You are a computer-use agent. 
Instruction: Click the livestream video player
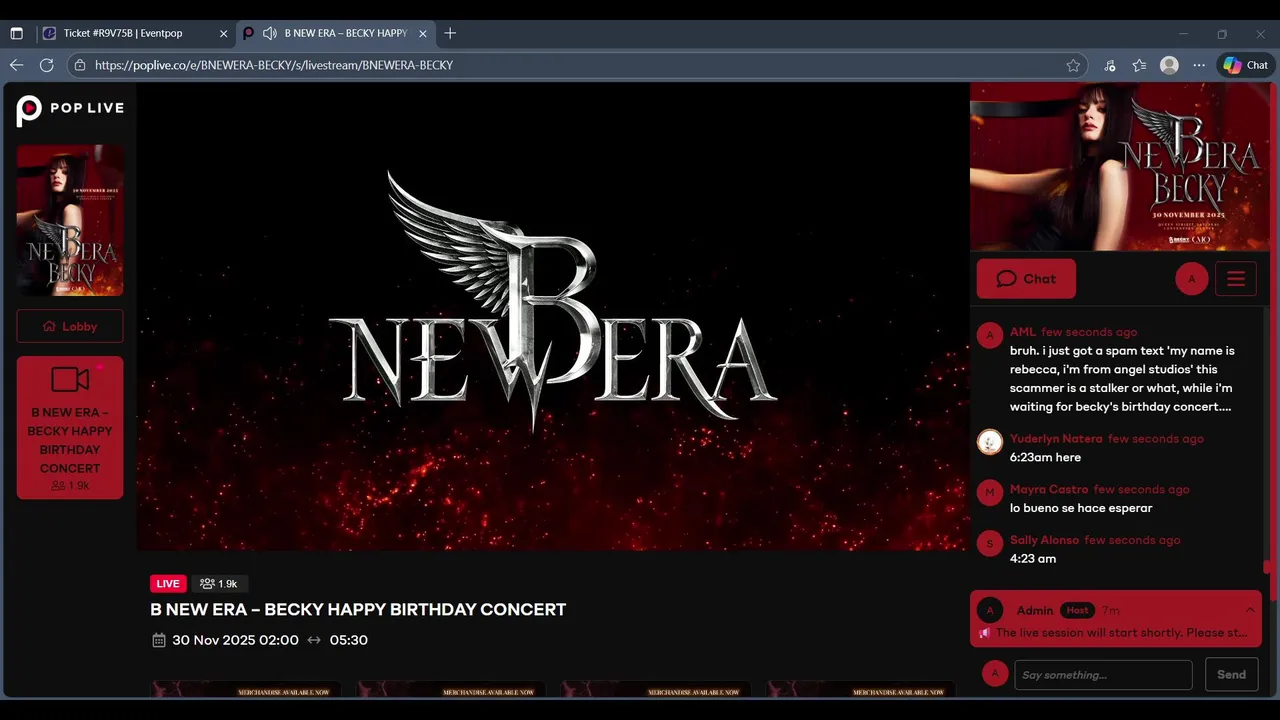click(x=553, y=316)
